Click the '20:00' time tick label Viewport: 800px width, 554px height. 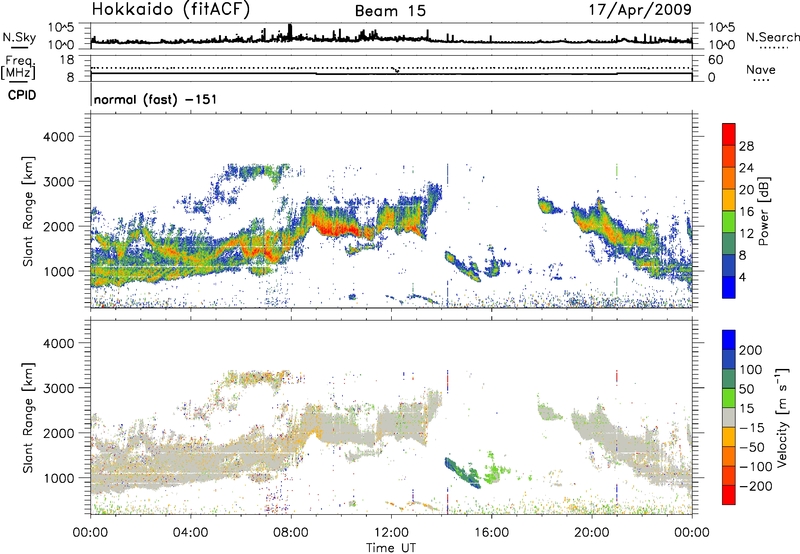592,533
